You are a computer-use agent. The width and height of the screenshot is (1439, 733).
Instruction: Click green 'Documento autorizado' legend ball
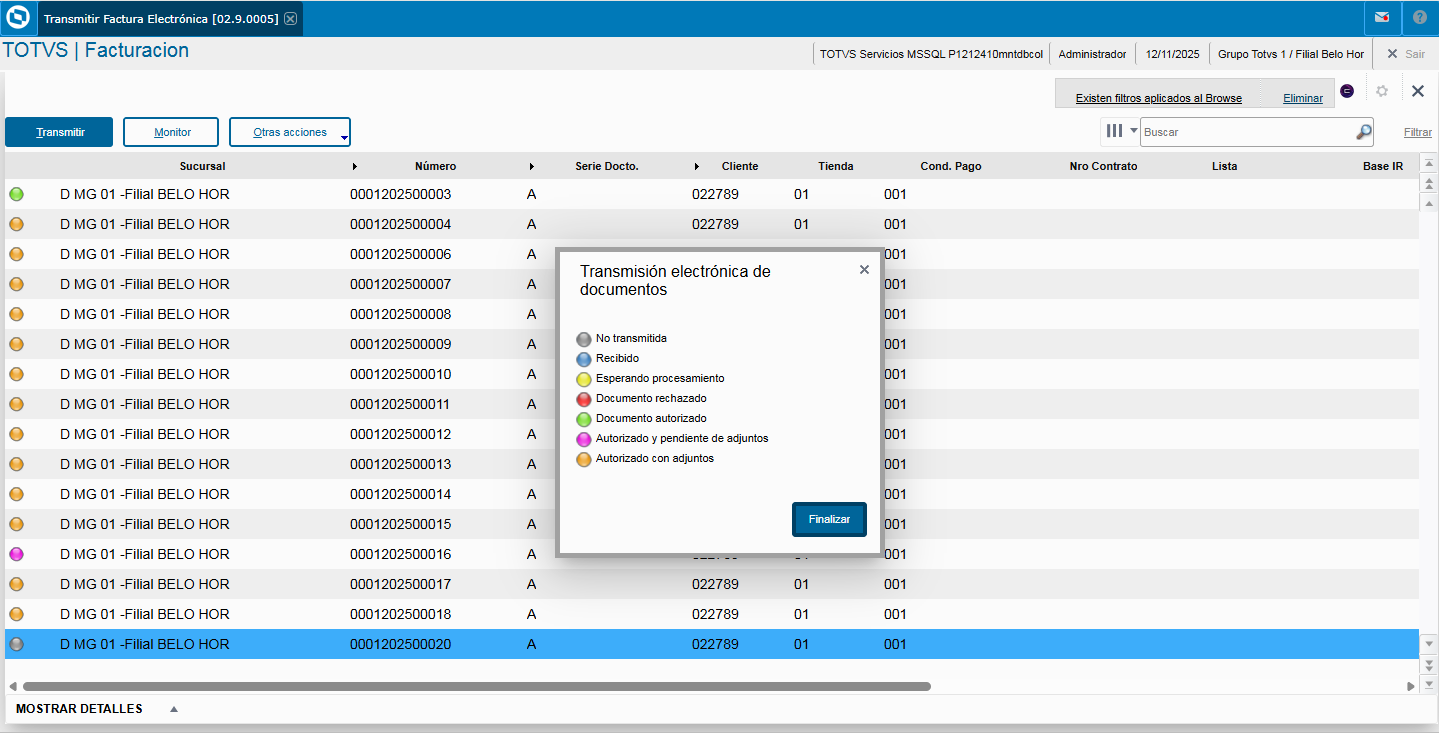pos(584,419)
